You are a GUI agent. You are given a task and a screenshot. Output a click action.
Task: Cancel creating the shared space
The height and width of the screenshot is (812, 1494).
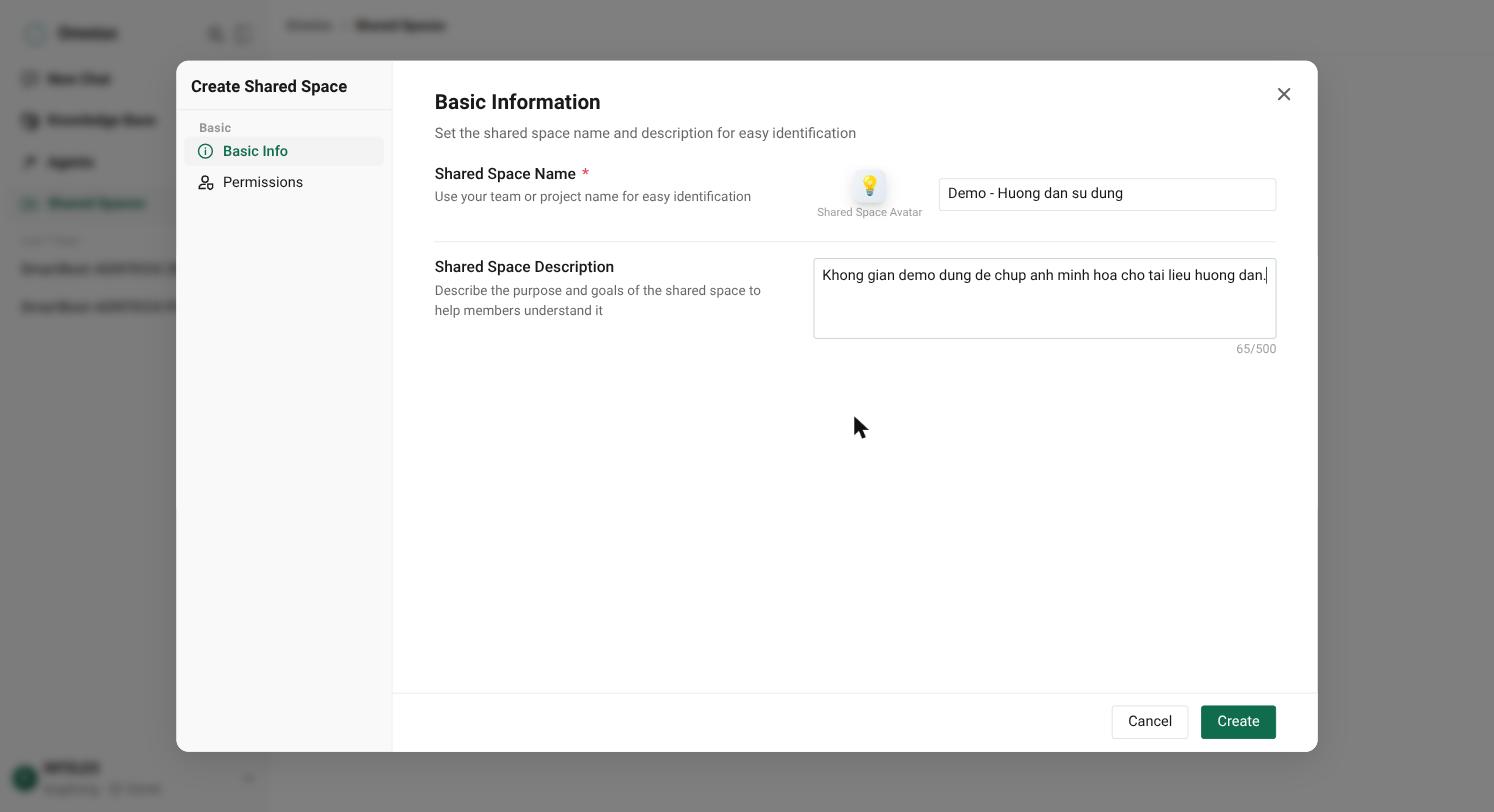(x=1150, y=722)
